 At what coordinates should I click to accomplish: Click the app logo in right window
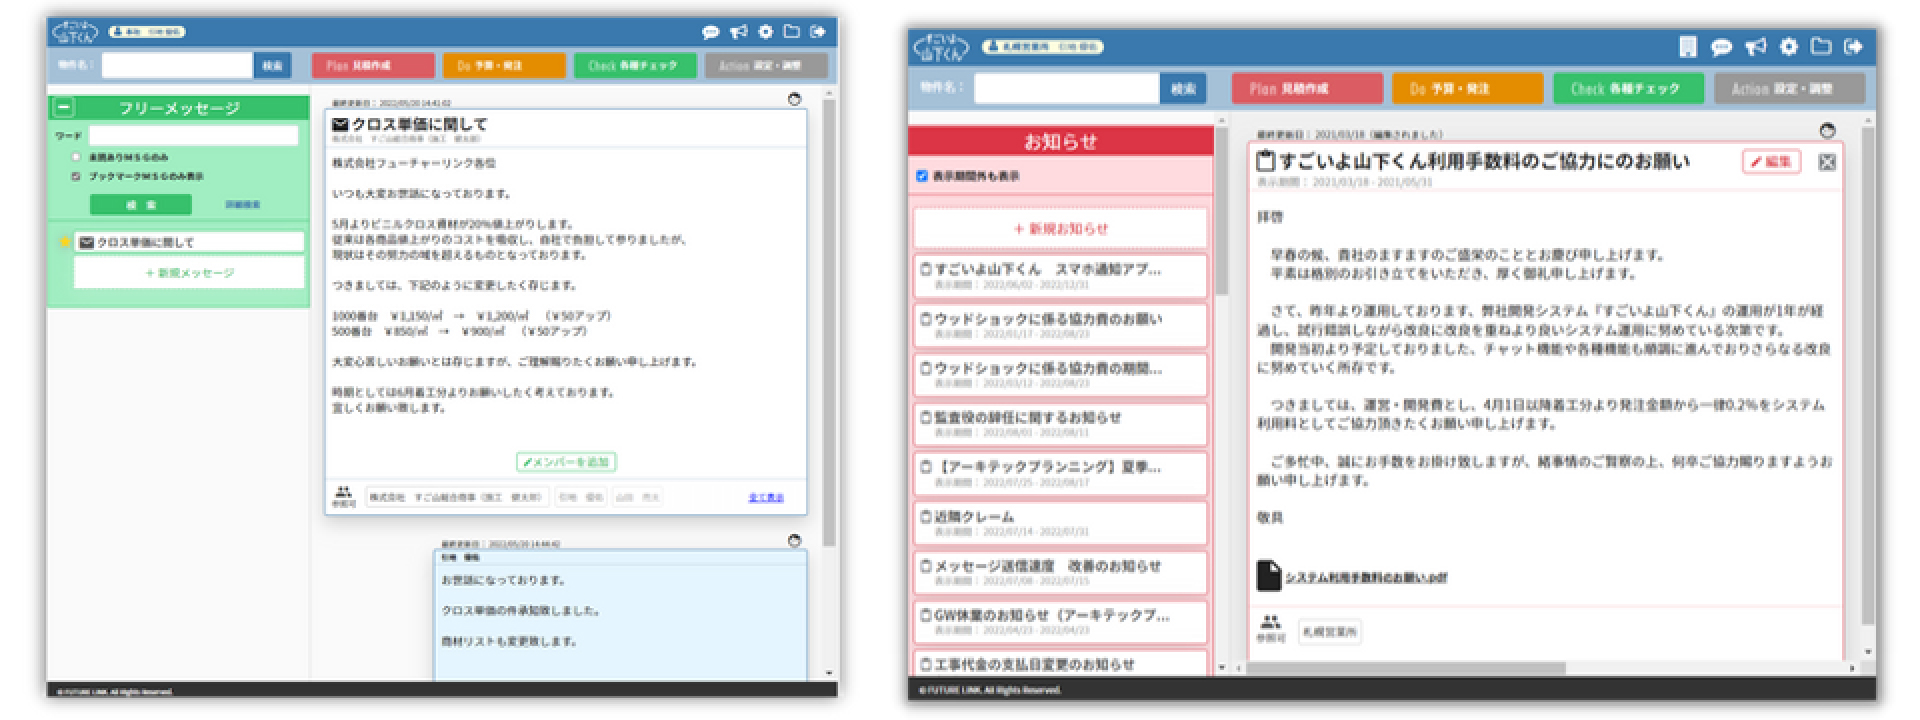(942, 47)
